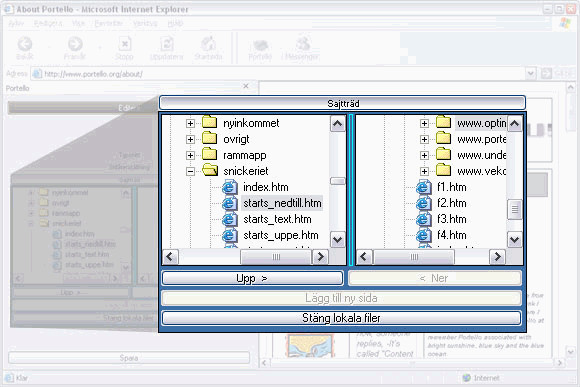The image size is (580, 387).
Task: Expand the rammapp folder
Action: click(x=190, y=155)
